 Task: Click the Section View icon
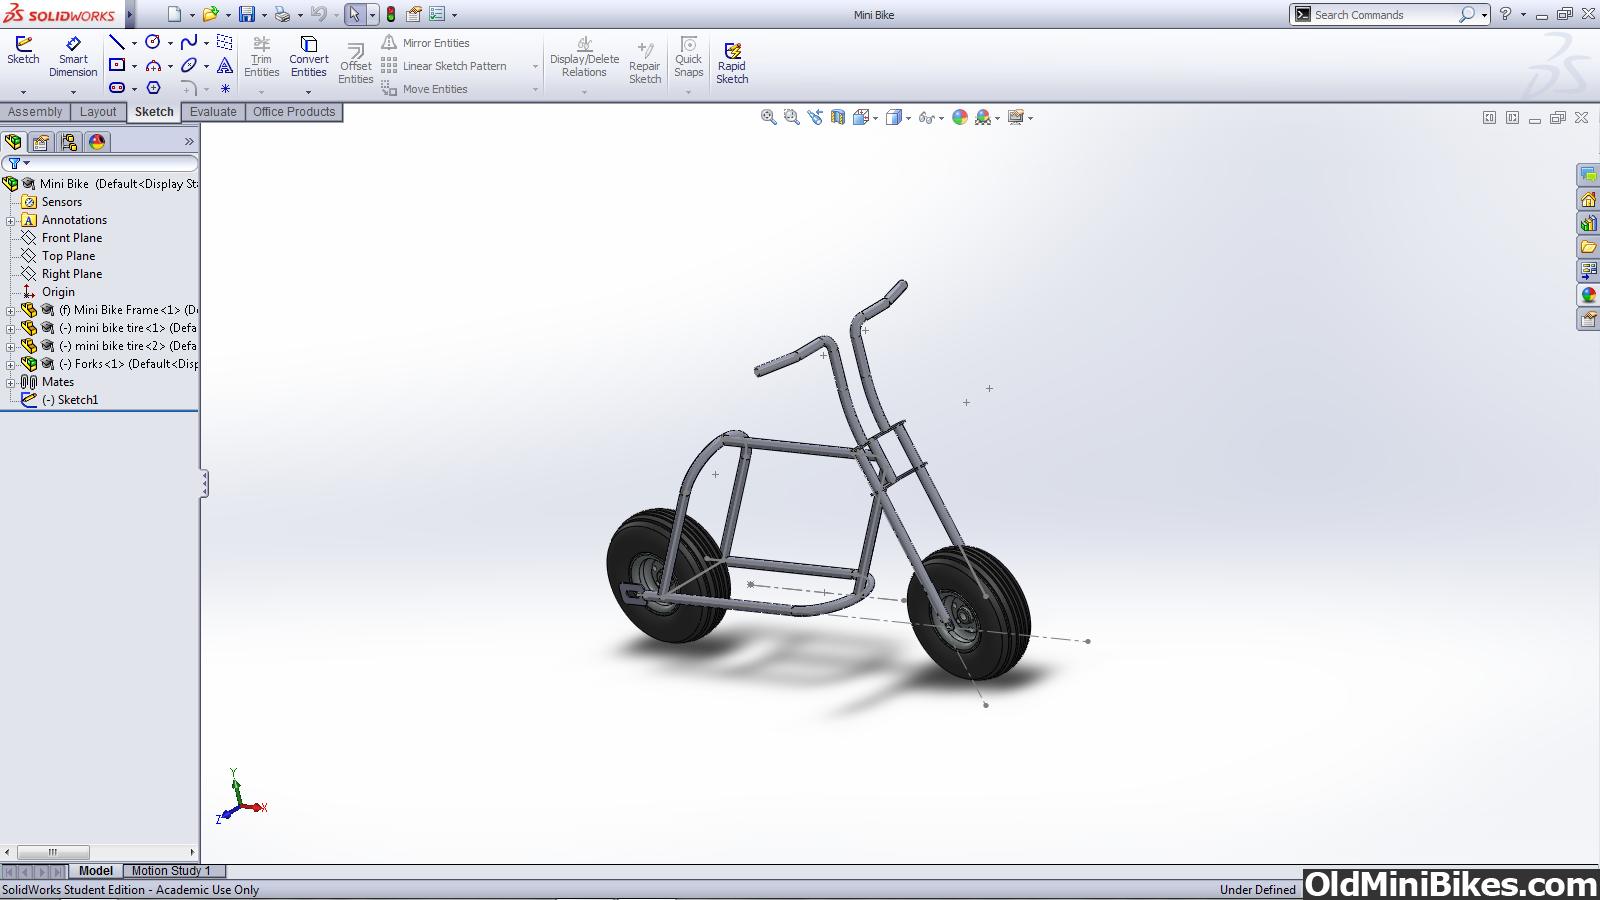tap(838, 117)
